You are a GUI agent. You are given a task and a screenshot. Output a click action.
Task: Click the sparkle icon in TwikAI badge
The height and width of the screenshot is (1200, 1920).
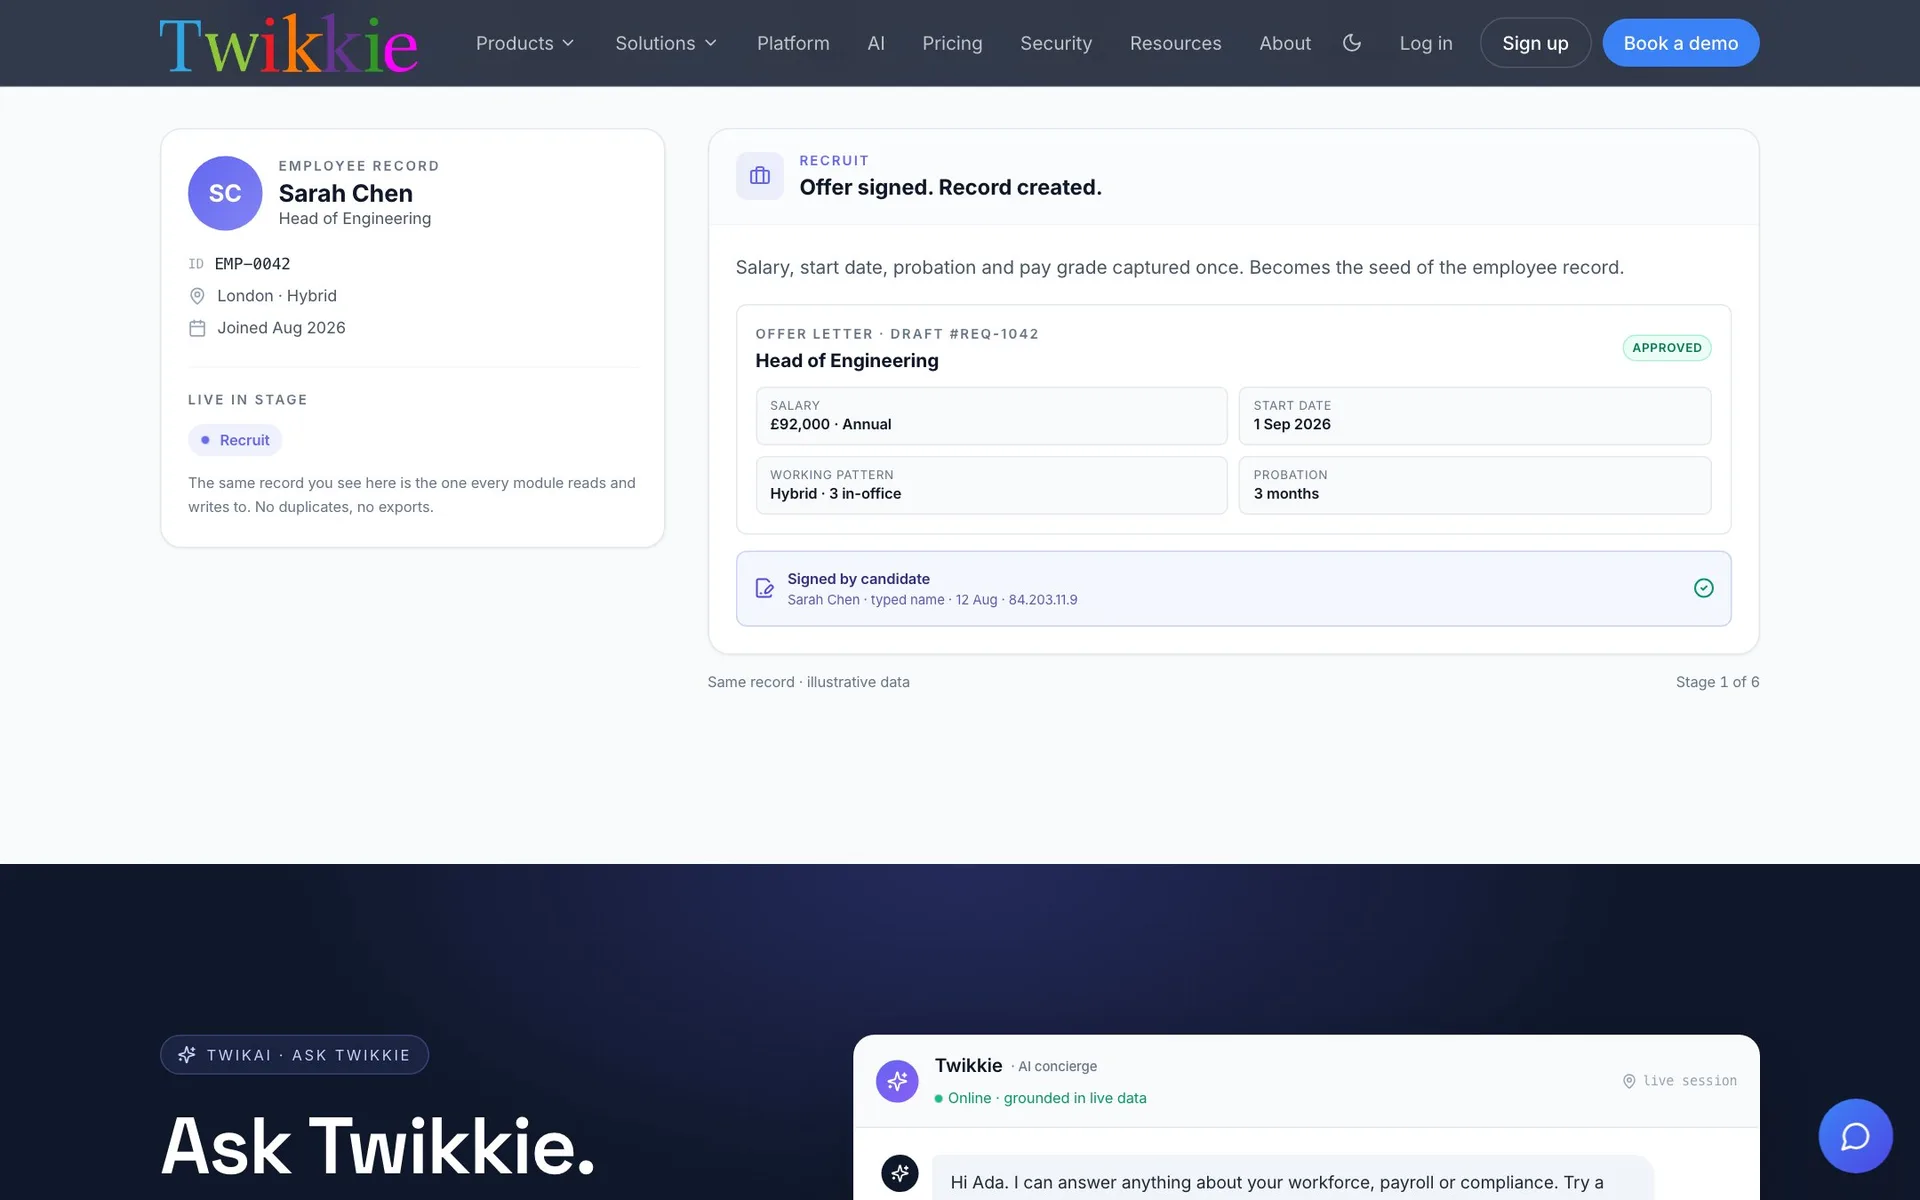(x=186, y=1055)
